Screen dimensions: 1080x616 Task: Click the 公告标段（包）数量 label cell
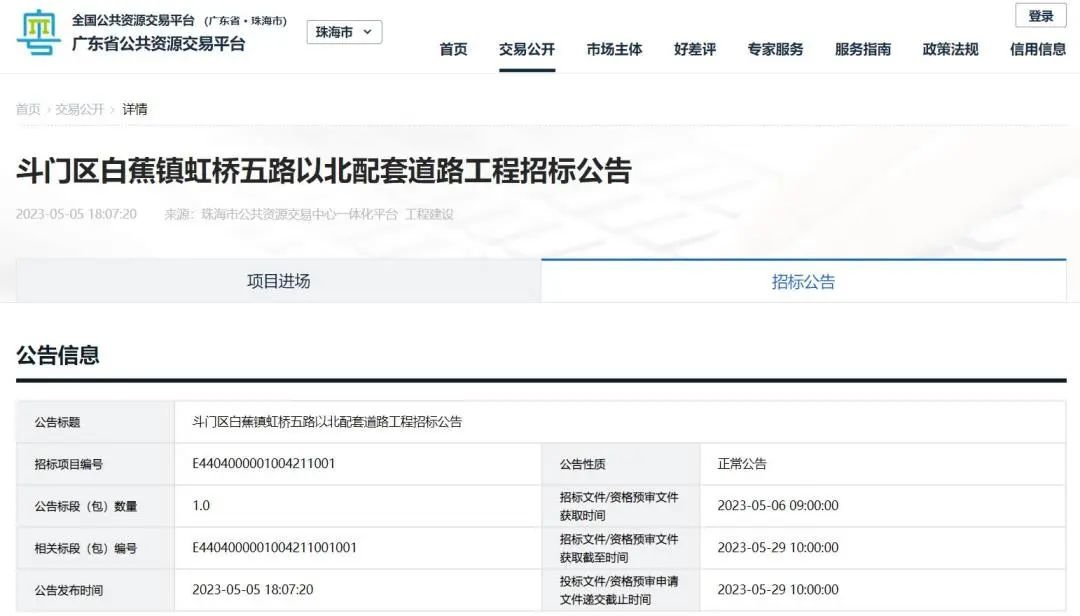pyautogui.click(x=95, y=506)
